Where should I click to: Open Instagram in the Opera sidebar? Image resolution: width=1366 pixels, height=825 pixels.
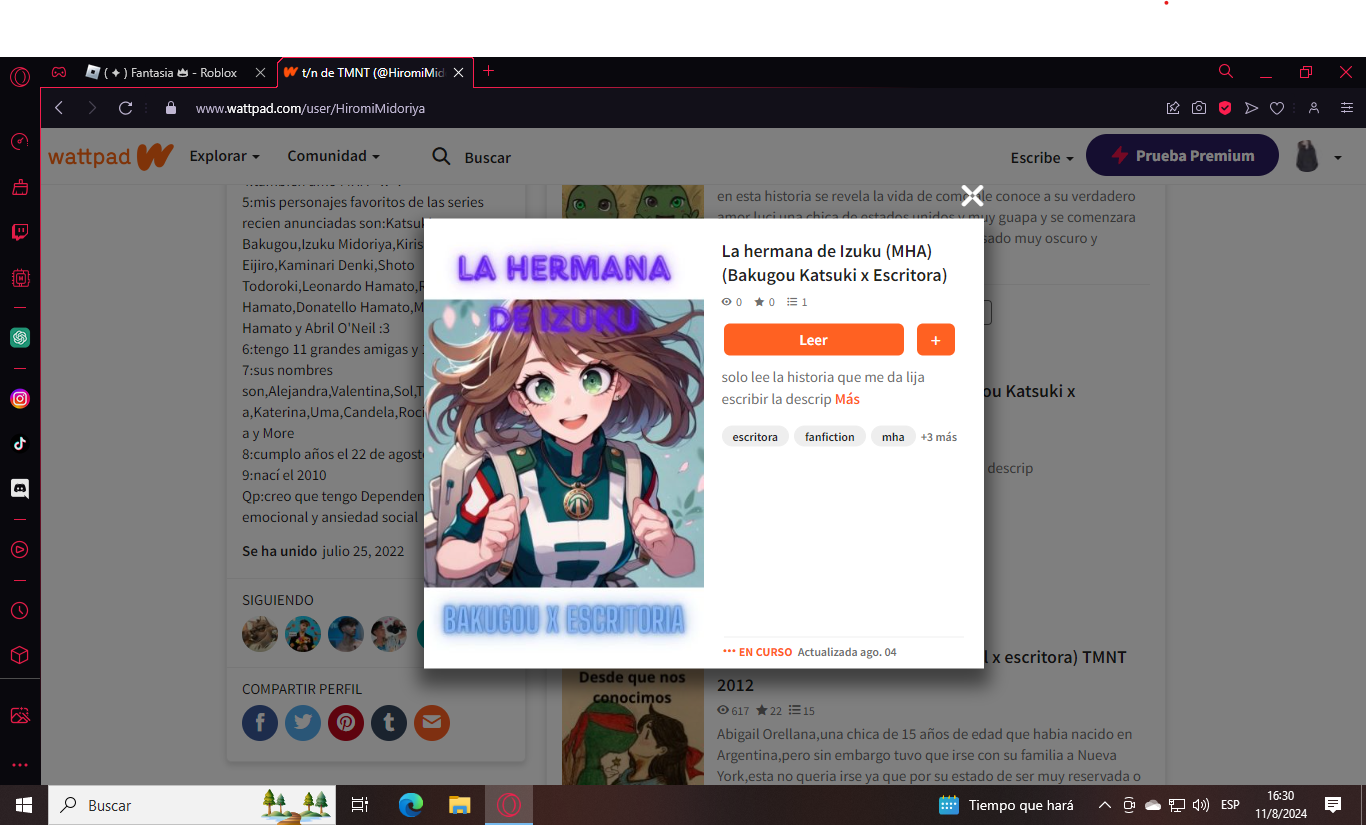[20, 399]
